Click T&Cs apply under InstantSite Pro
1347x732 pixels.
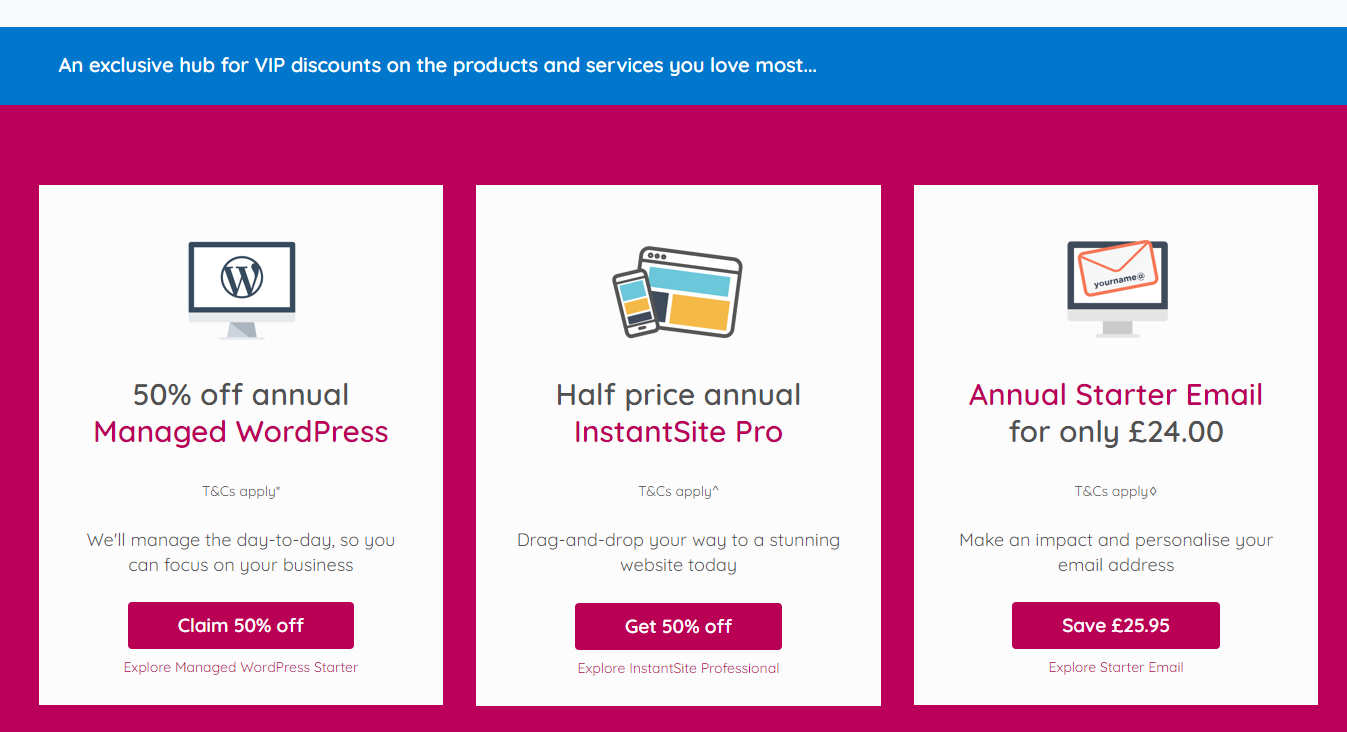pyautogui.click(x=678, y=491)
